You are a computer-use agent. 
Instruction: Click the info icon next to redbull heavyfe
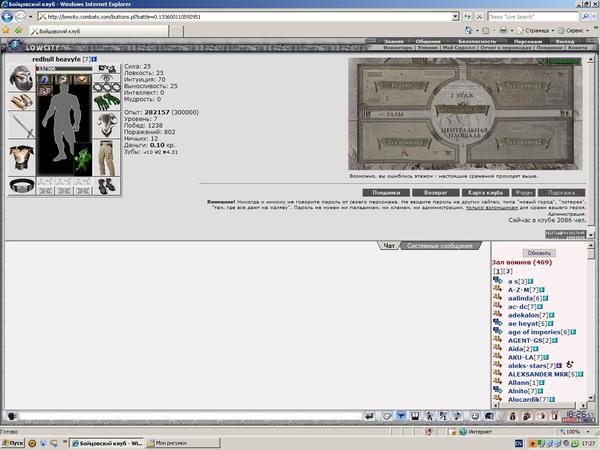tap(94, 59)
